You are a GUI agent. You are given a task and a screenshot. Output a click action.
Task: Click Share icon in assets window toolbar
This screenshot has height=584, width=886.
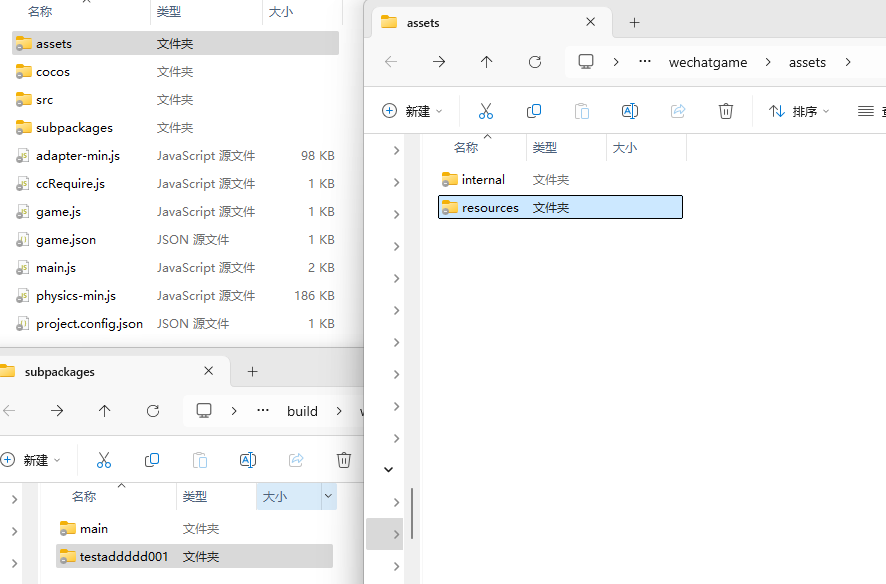(x=678, y=111)
